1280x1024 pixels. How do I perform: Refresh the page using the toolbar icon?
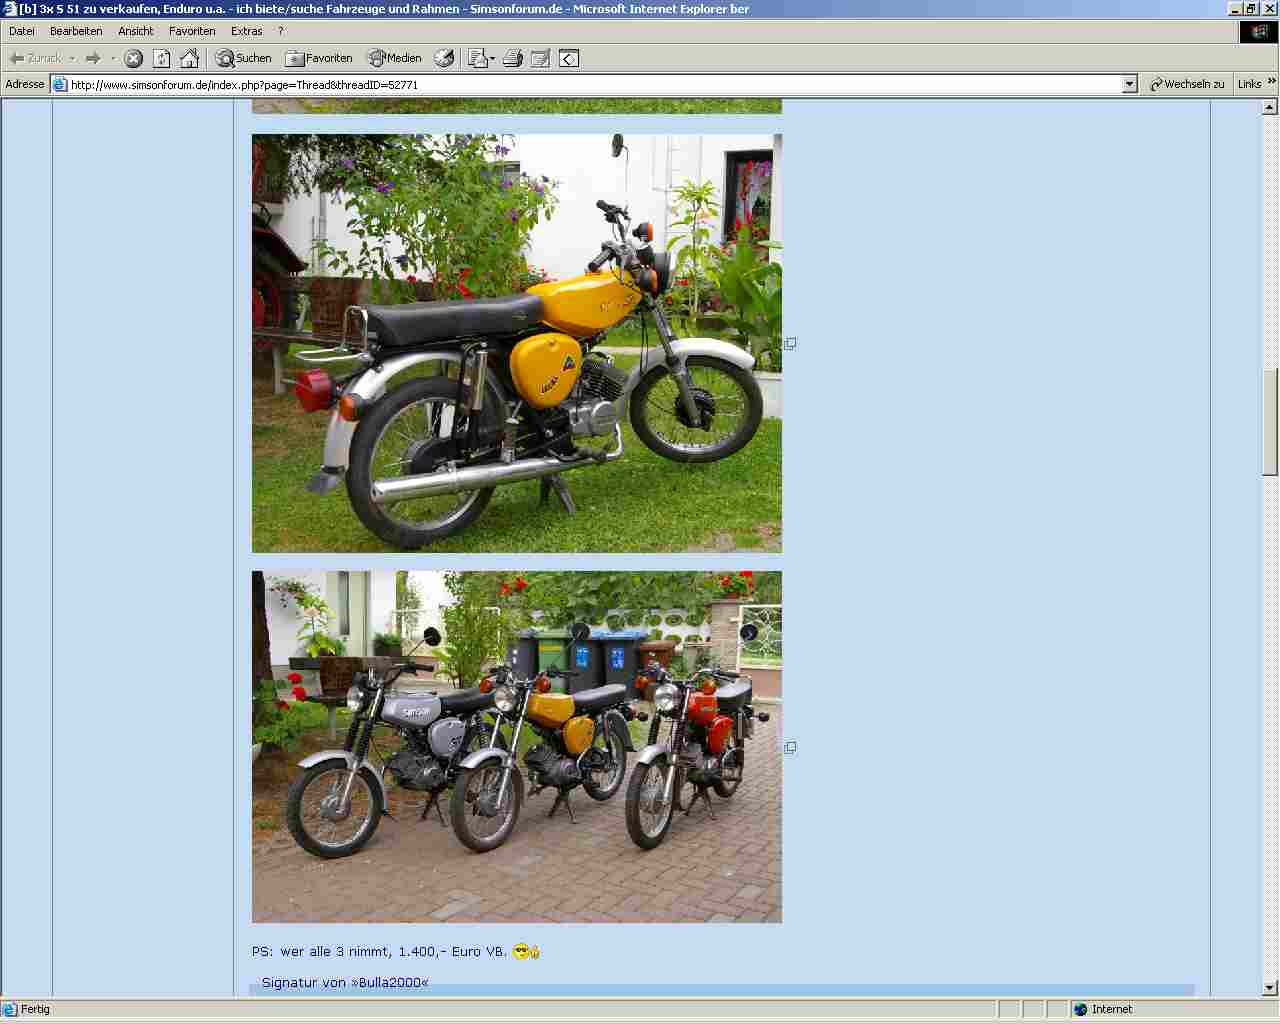click(161, 59)
